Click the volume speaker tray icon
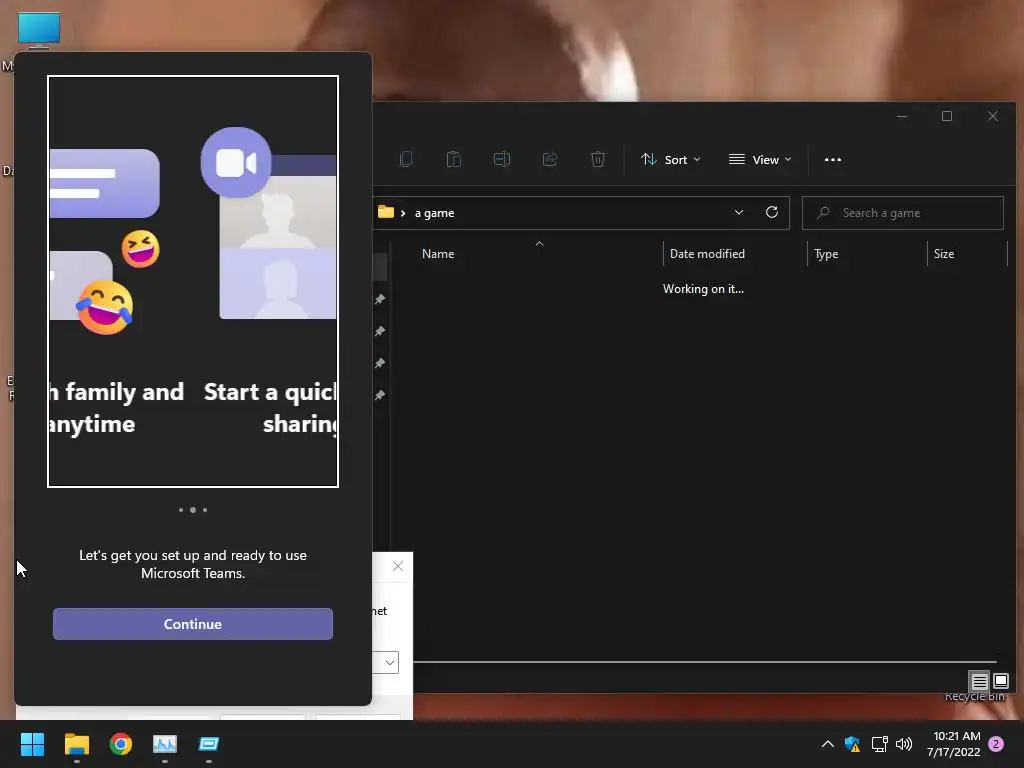 904,744
